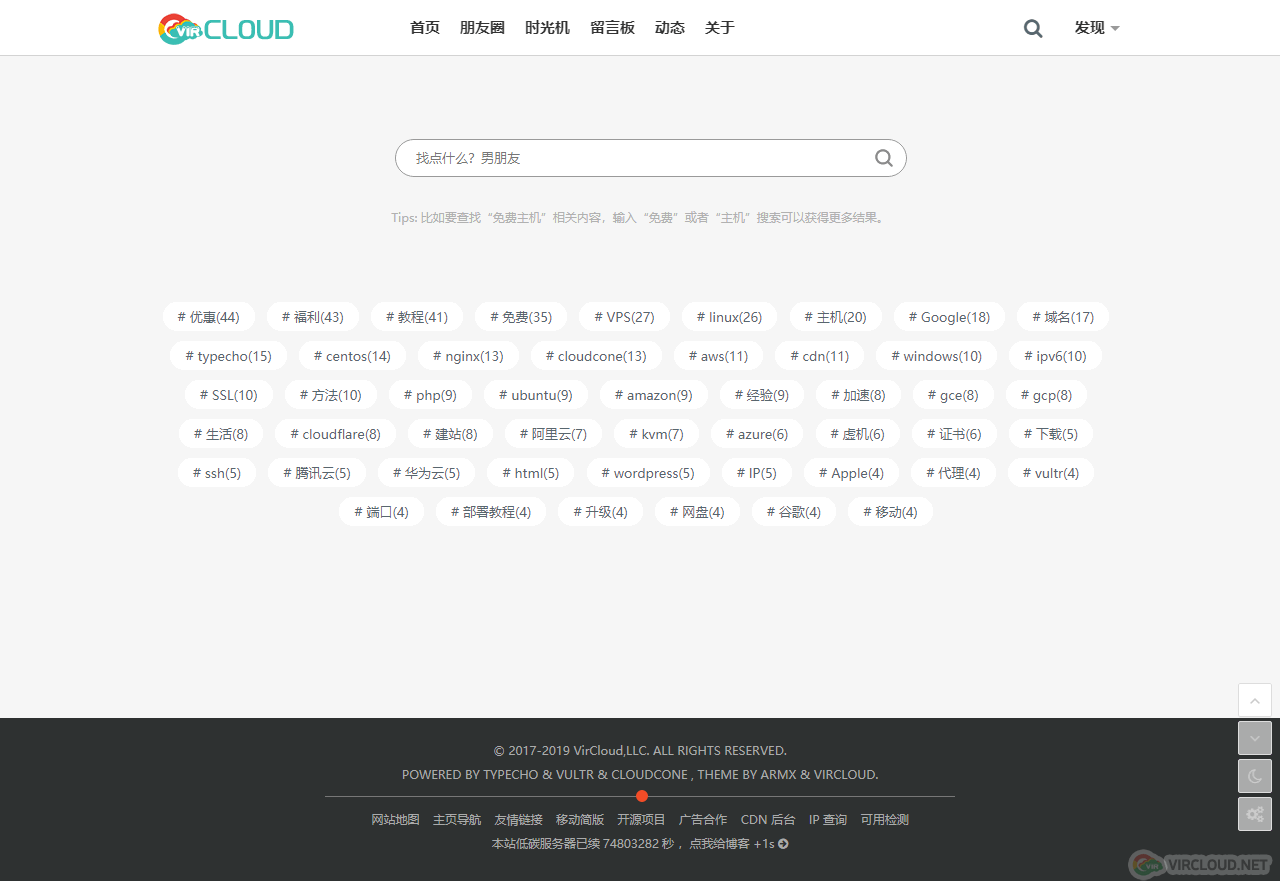Viewport: 1280px width, 881px height.
Task: Click 点我给博客 +1s link
Action: tap(739, 844)
